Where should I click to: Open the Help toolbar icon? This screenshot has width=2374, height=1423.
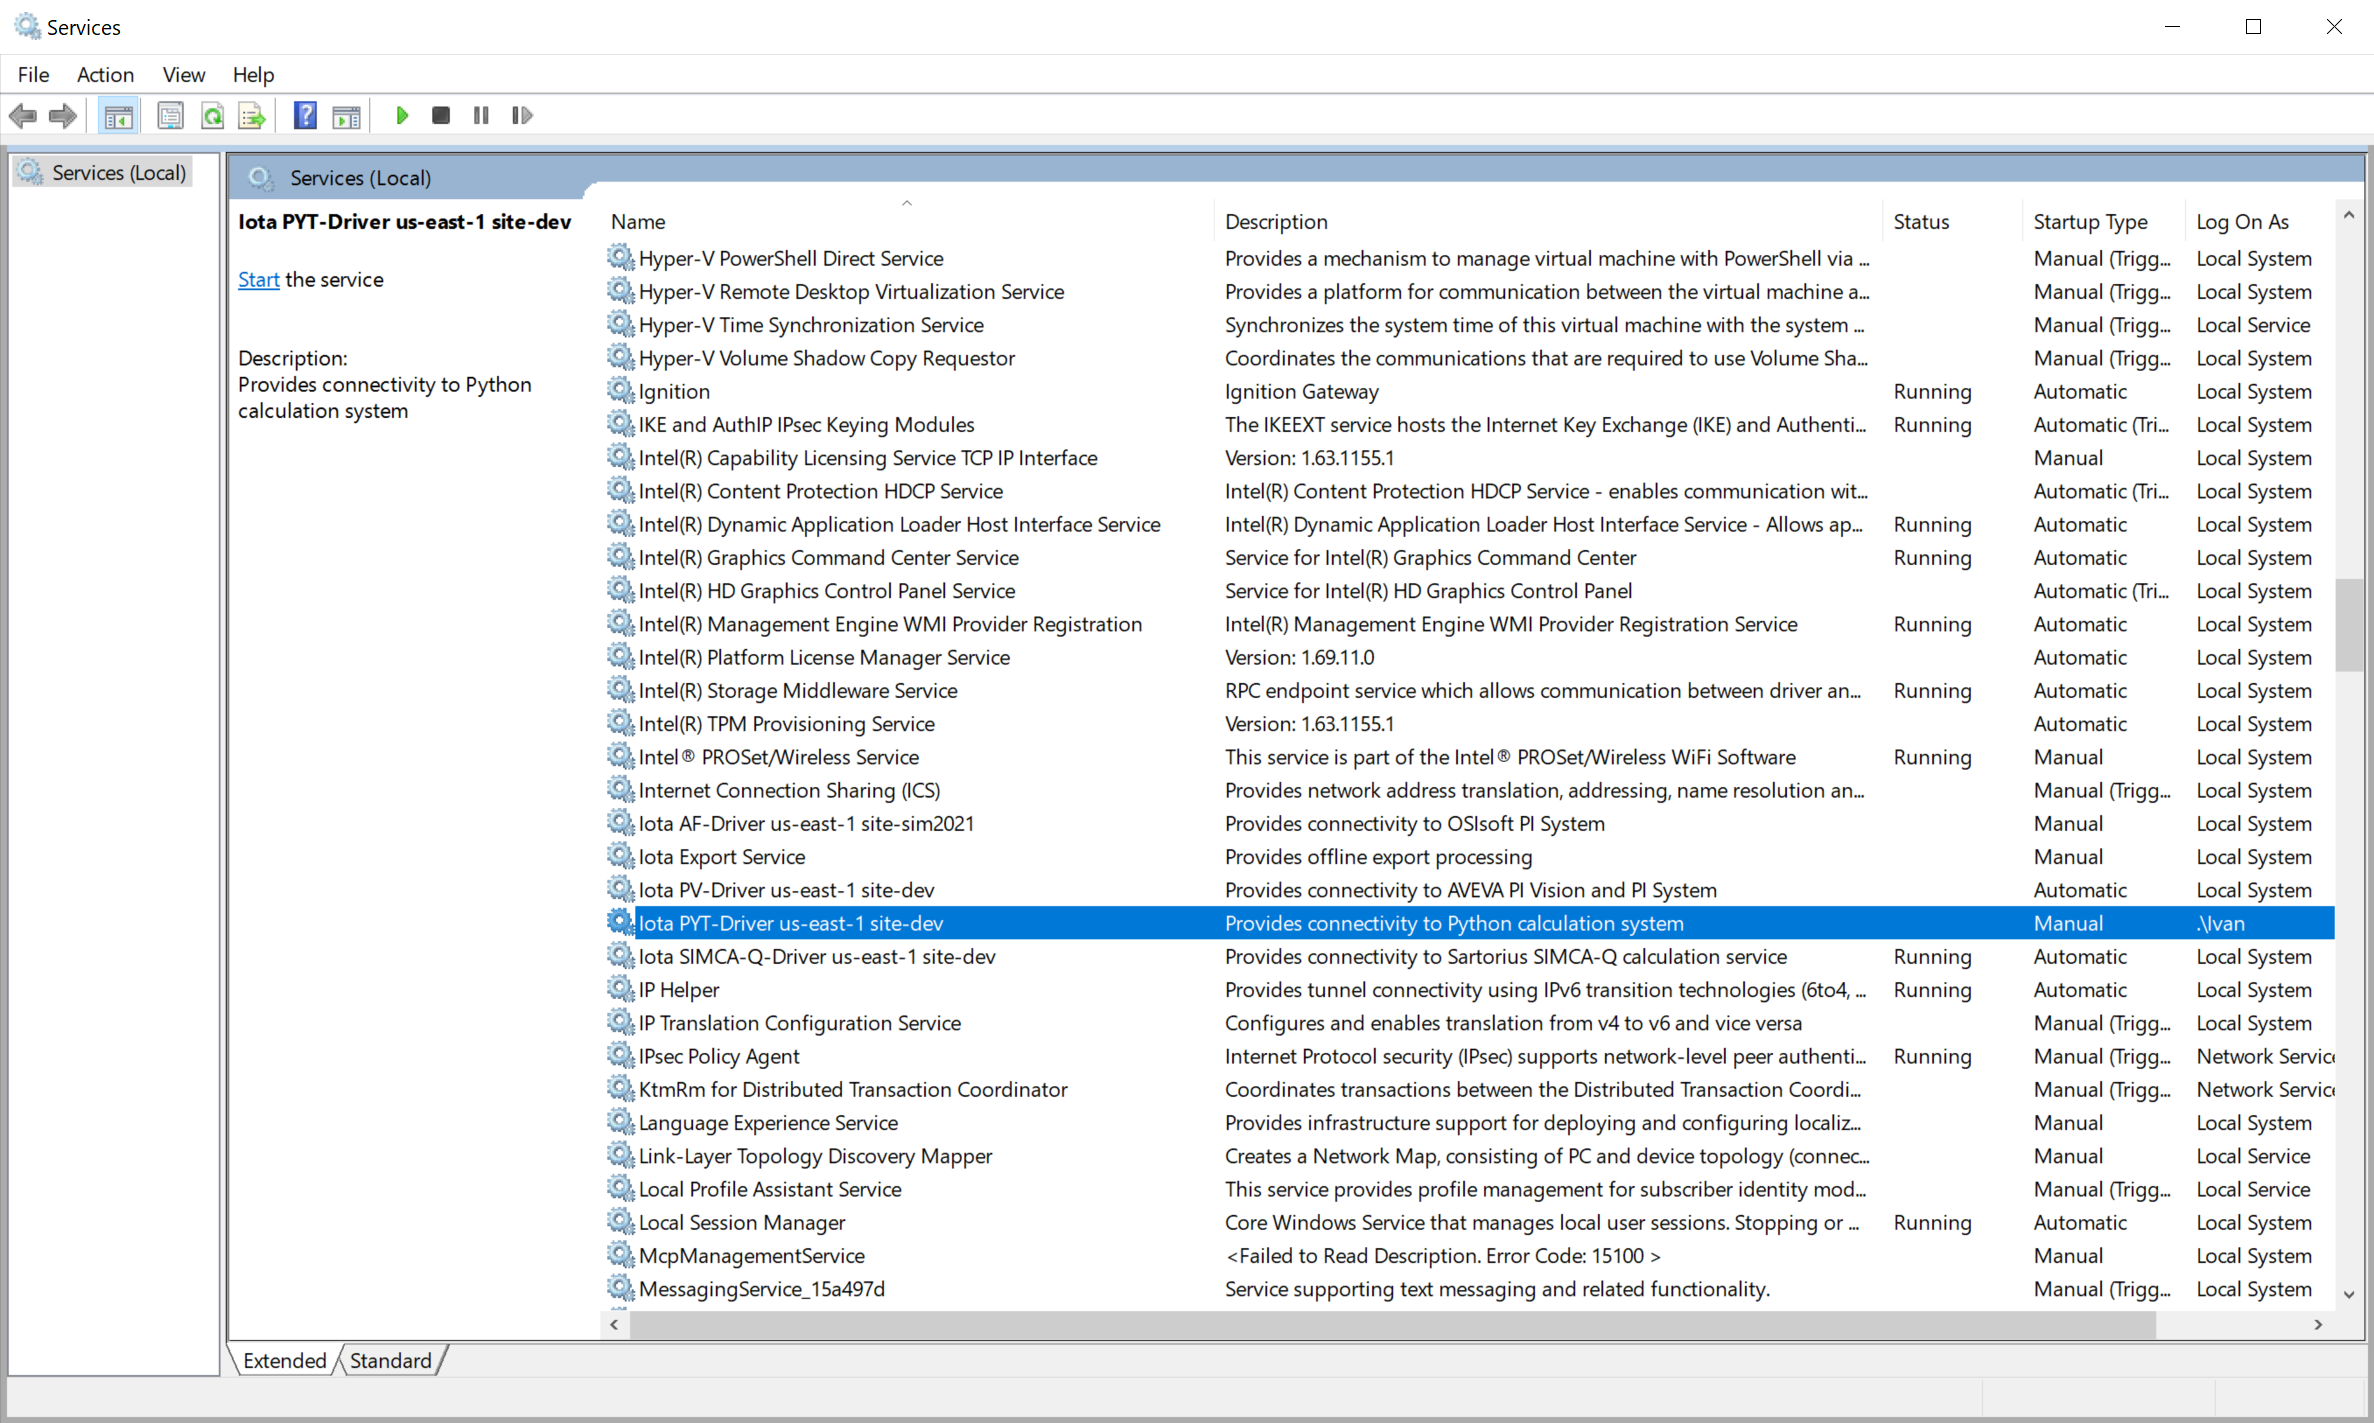(305, 116)
